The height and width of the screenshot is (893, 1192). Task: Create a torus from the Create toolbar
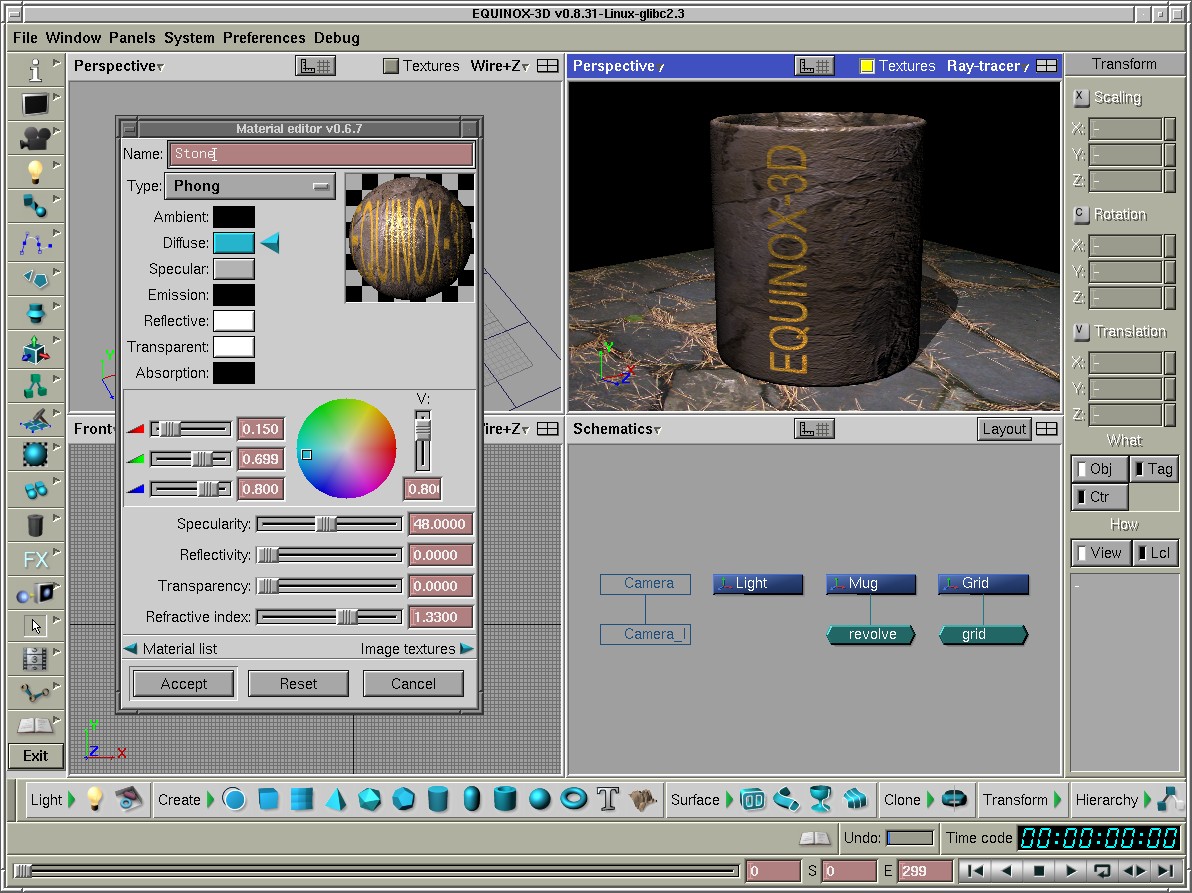click(x=573, y=799)
